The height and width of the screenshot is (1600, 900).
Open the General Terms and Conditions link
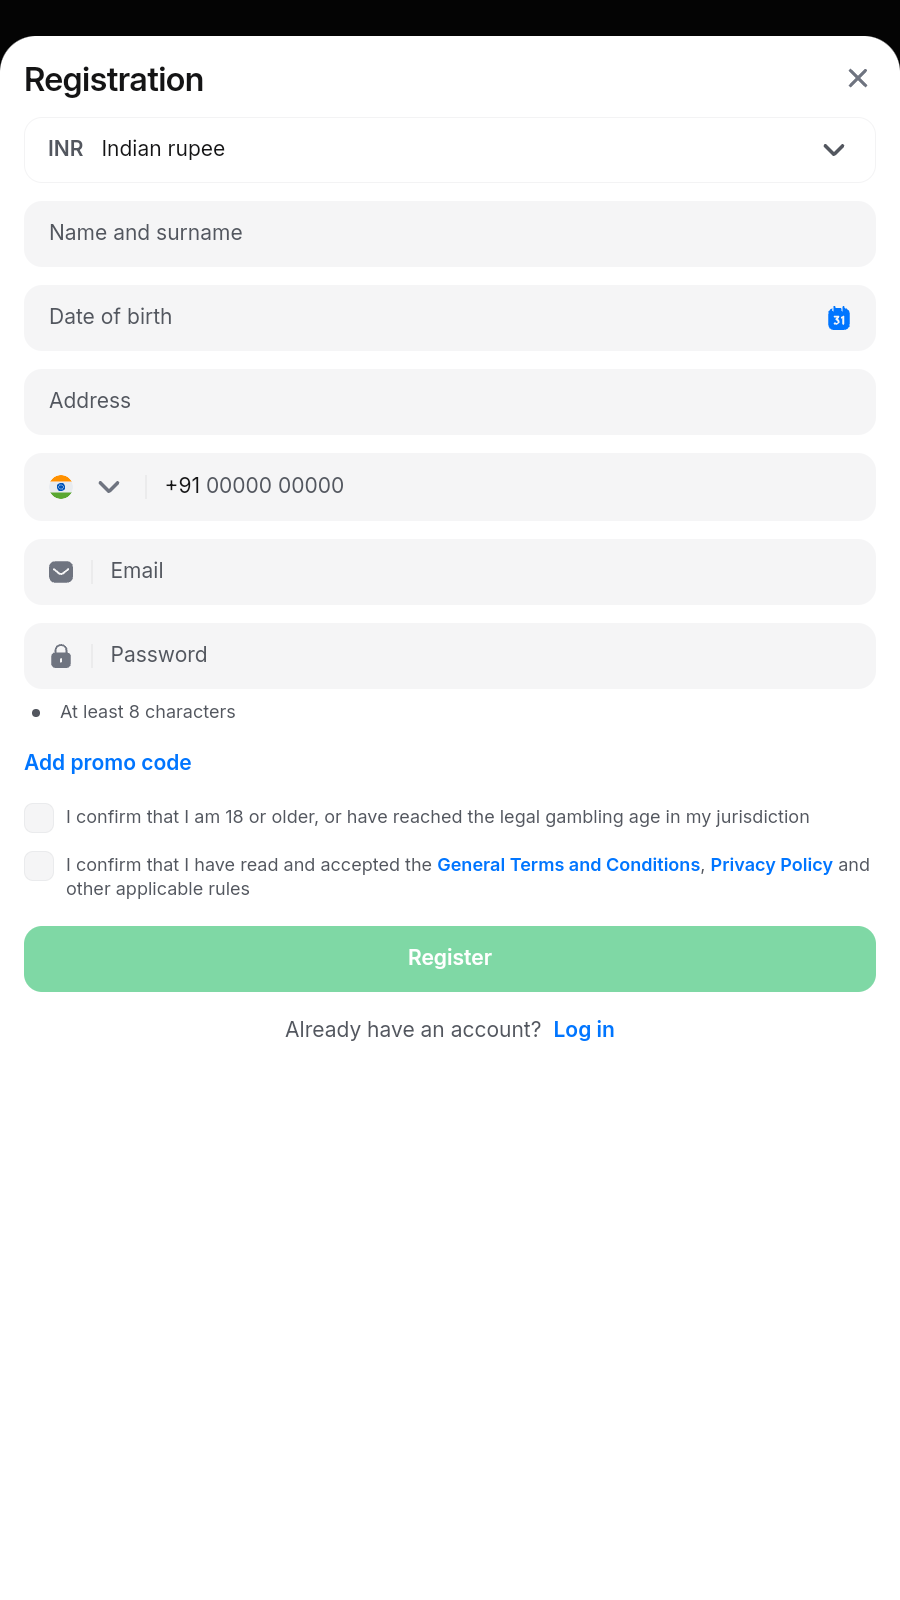(568, 865)
